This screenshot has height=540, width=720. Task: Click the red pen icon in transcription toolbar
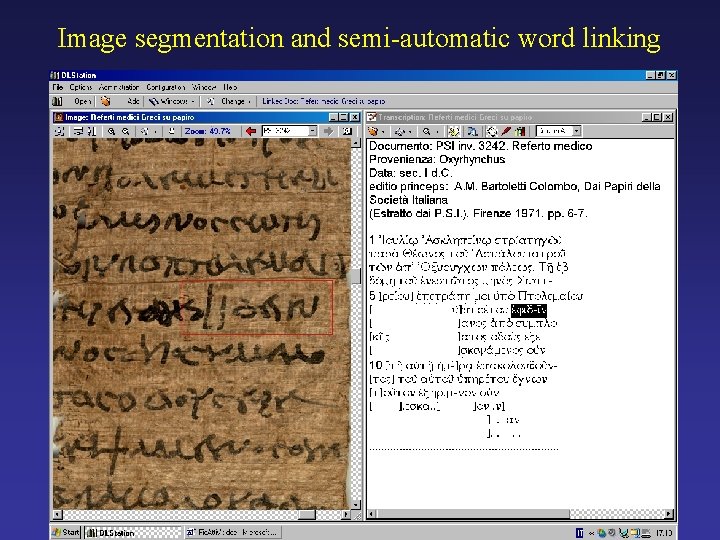point(506,131)
